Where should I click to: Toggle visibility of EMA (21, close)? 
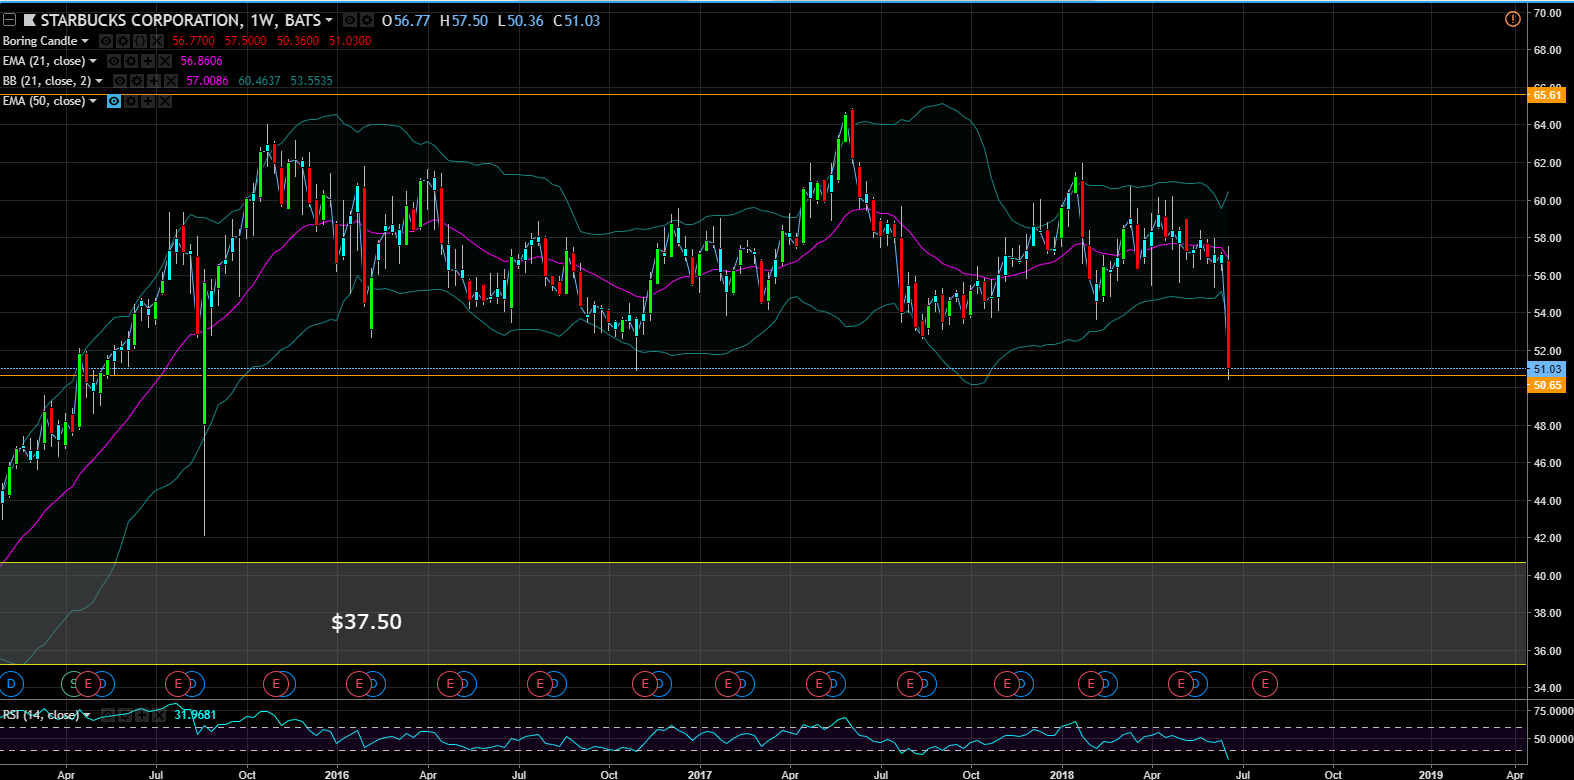pos(114,61)
